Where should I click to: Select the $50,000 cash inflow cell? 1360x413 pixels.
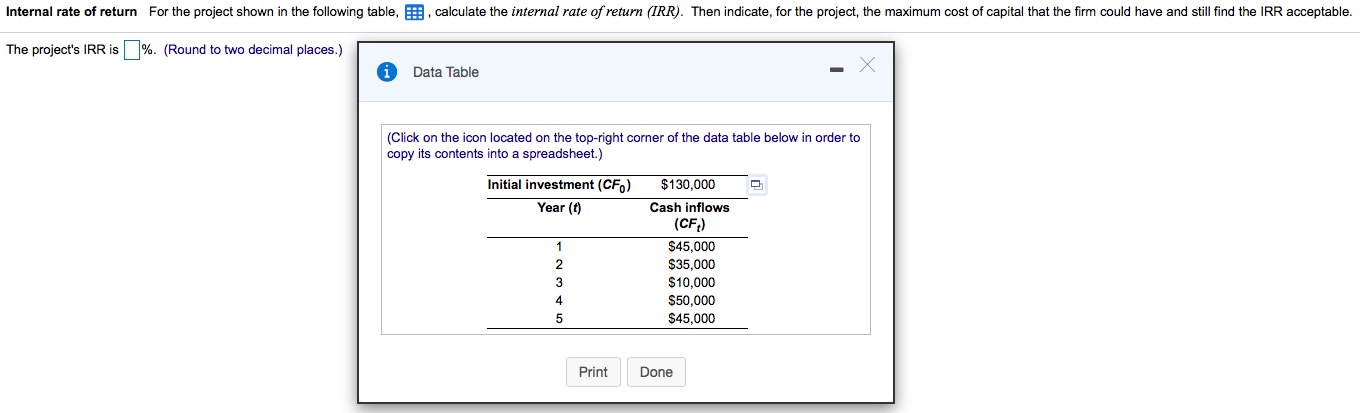tap(692, 301)
